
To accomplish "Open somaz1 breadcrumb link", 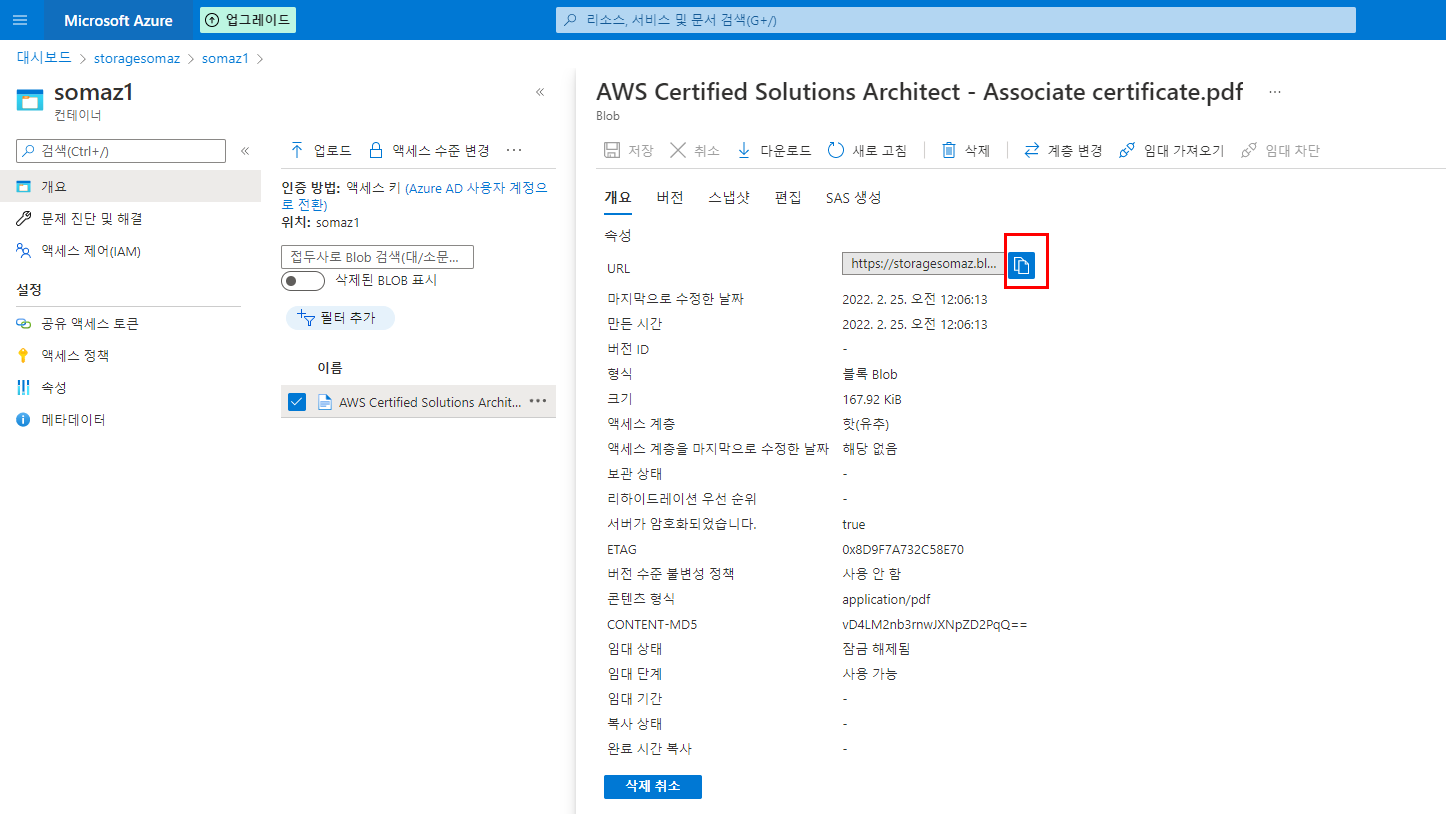I will coord(225,58).
